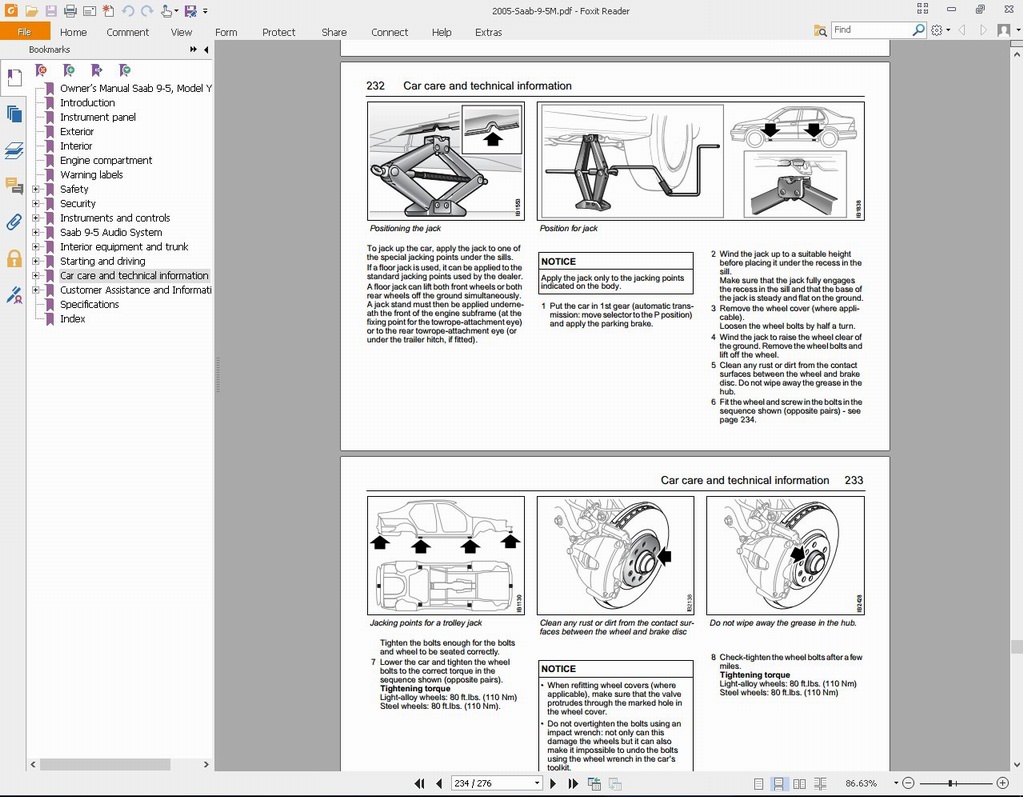Image resolution: width=1023 pixels, height=797 pixels.
Task: Click the Save disk icon
Action: 51,11
